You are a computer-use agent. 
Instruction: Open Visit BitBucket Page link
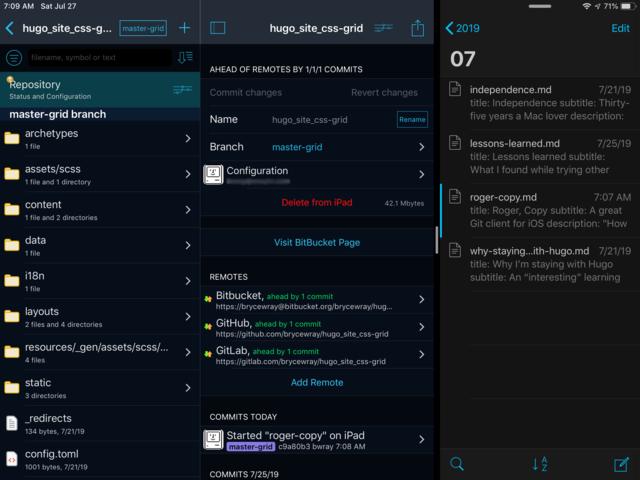(x=317, y=242)
